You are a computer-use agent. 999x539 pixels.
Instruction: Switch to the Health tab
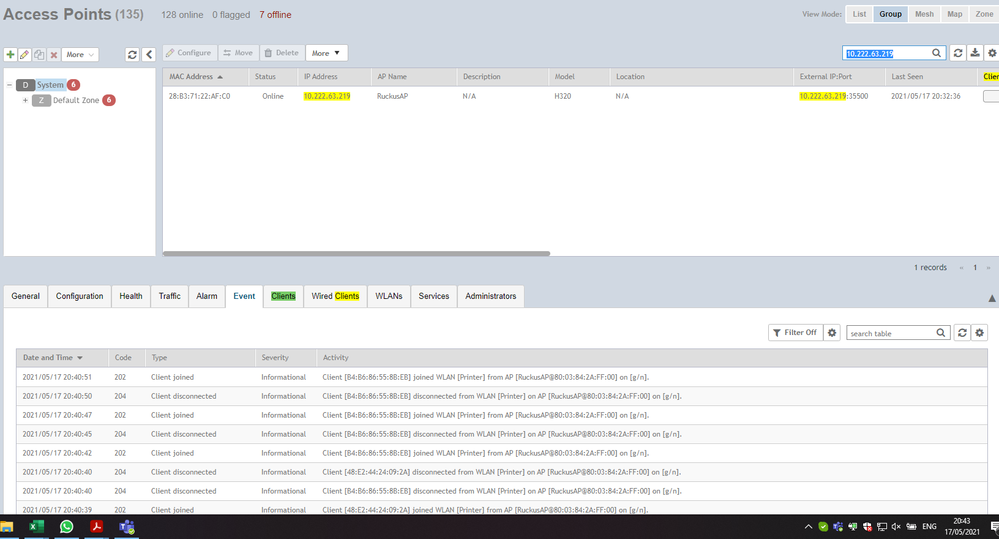[131, 296]
